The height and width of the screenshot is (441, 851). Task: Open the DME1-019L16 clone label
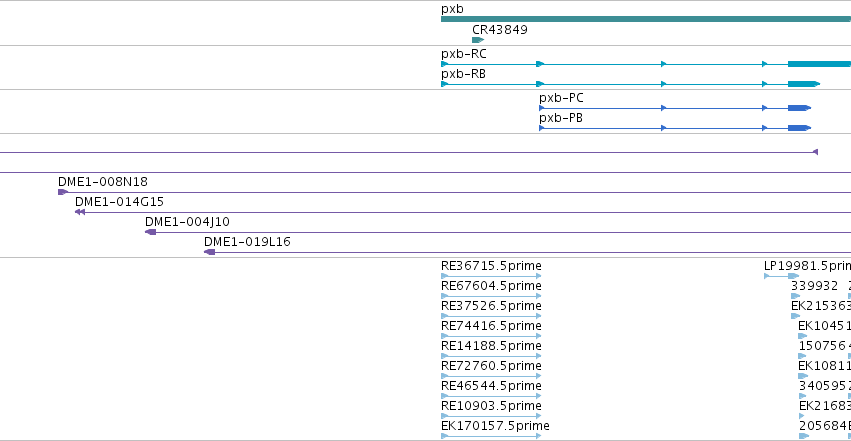247,242
